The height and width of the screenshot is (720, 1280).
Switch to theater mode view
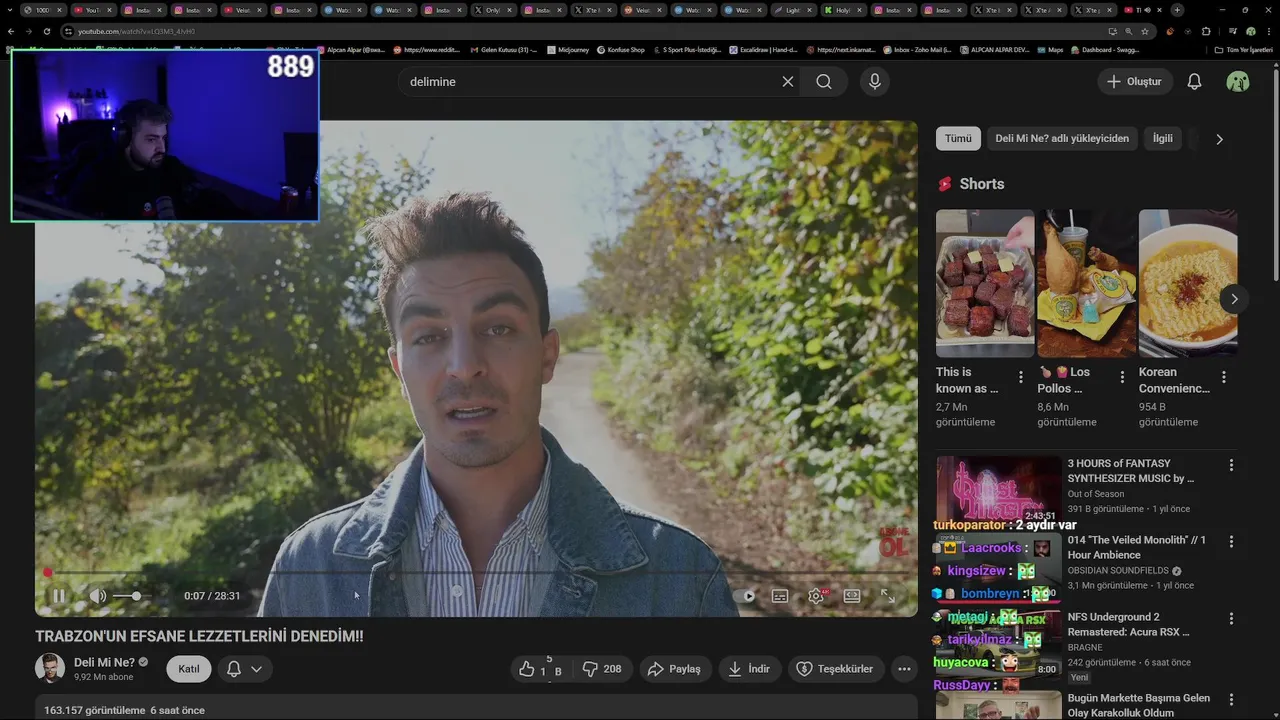852,596
